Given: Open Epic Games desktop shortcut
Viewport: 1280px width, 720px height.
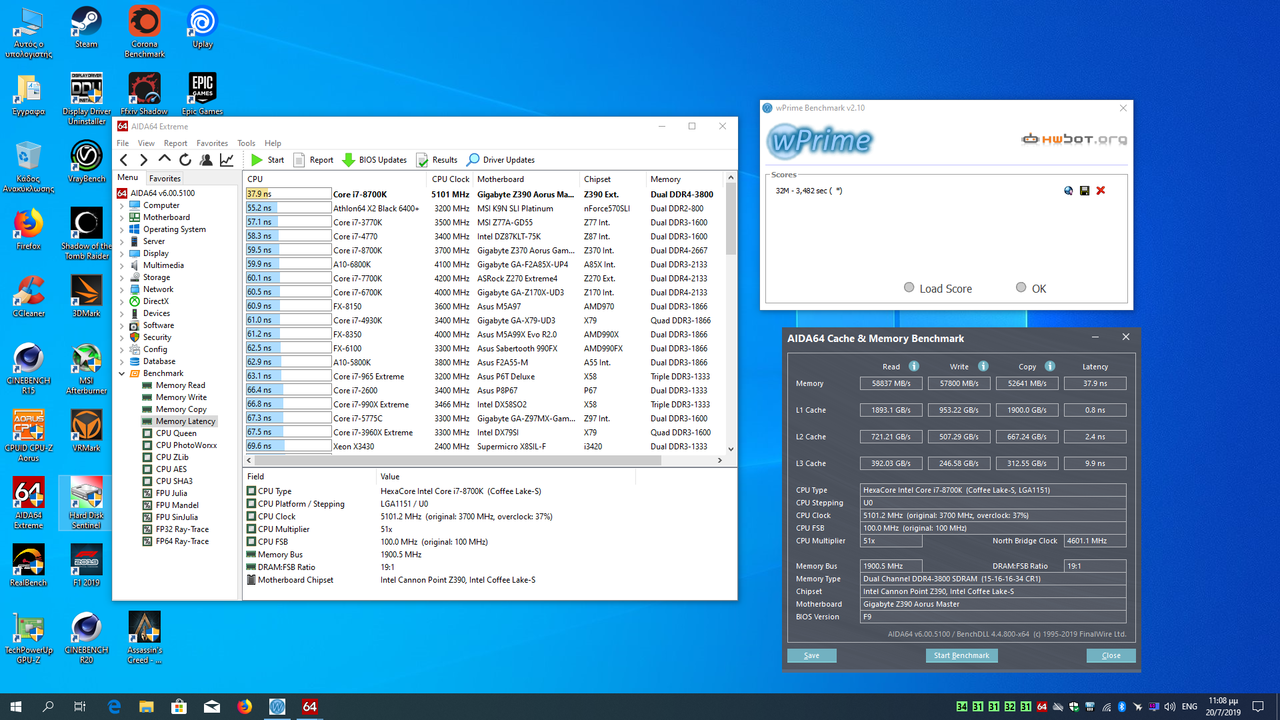Looking at the screenshot, I should pyautogui.click(x=202, y=94).
